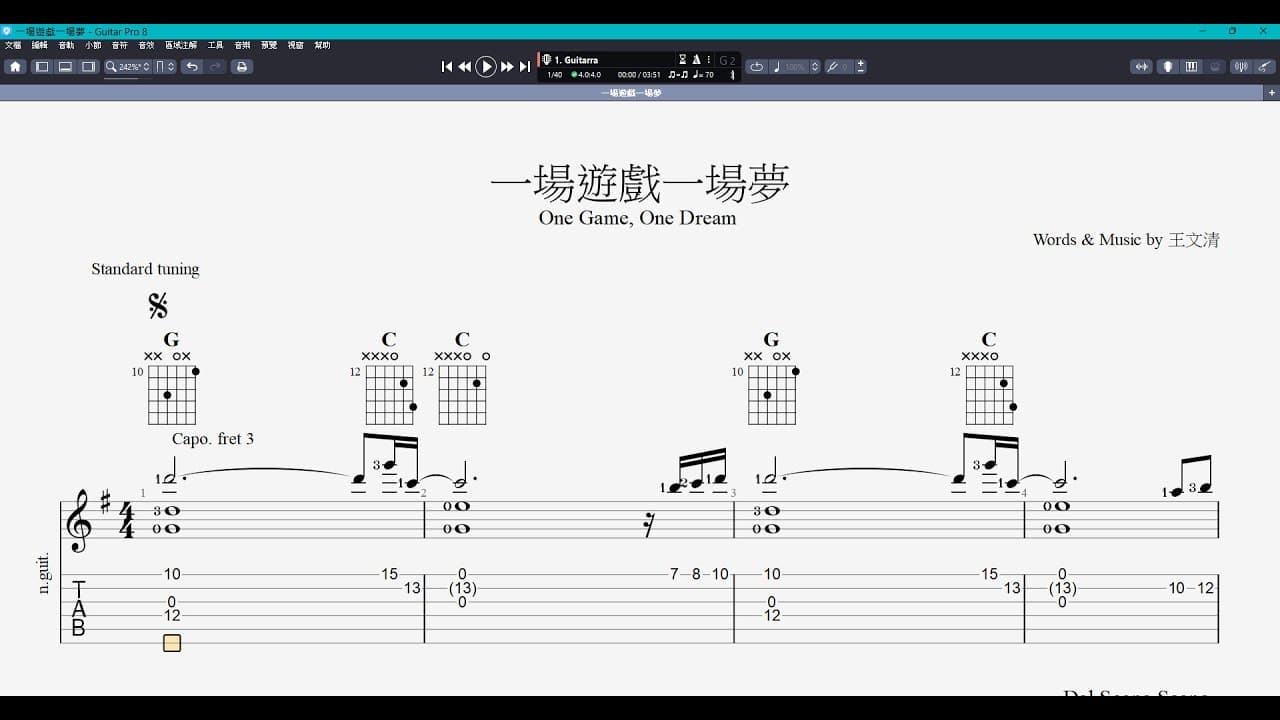Click the (13) tab note in bar 2
Image resolution: width=1280 pixels, height=720 pixels.
coord(462,588)
